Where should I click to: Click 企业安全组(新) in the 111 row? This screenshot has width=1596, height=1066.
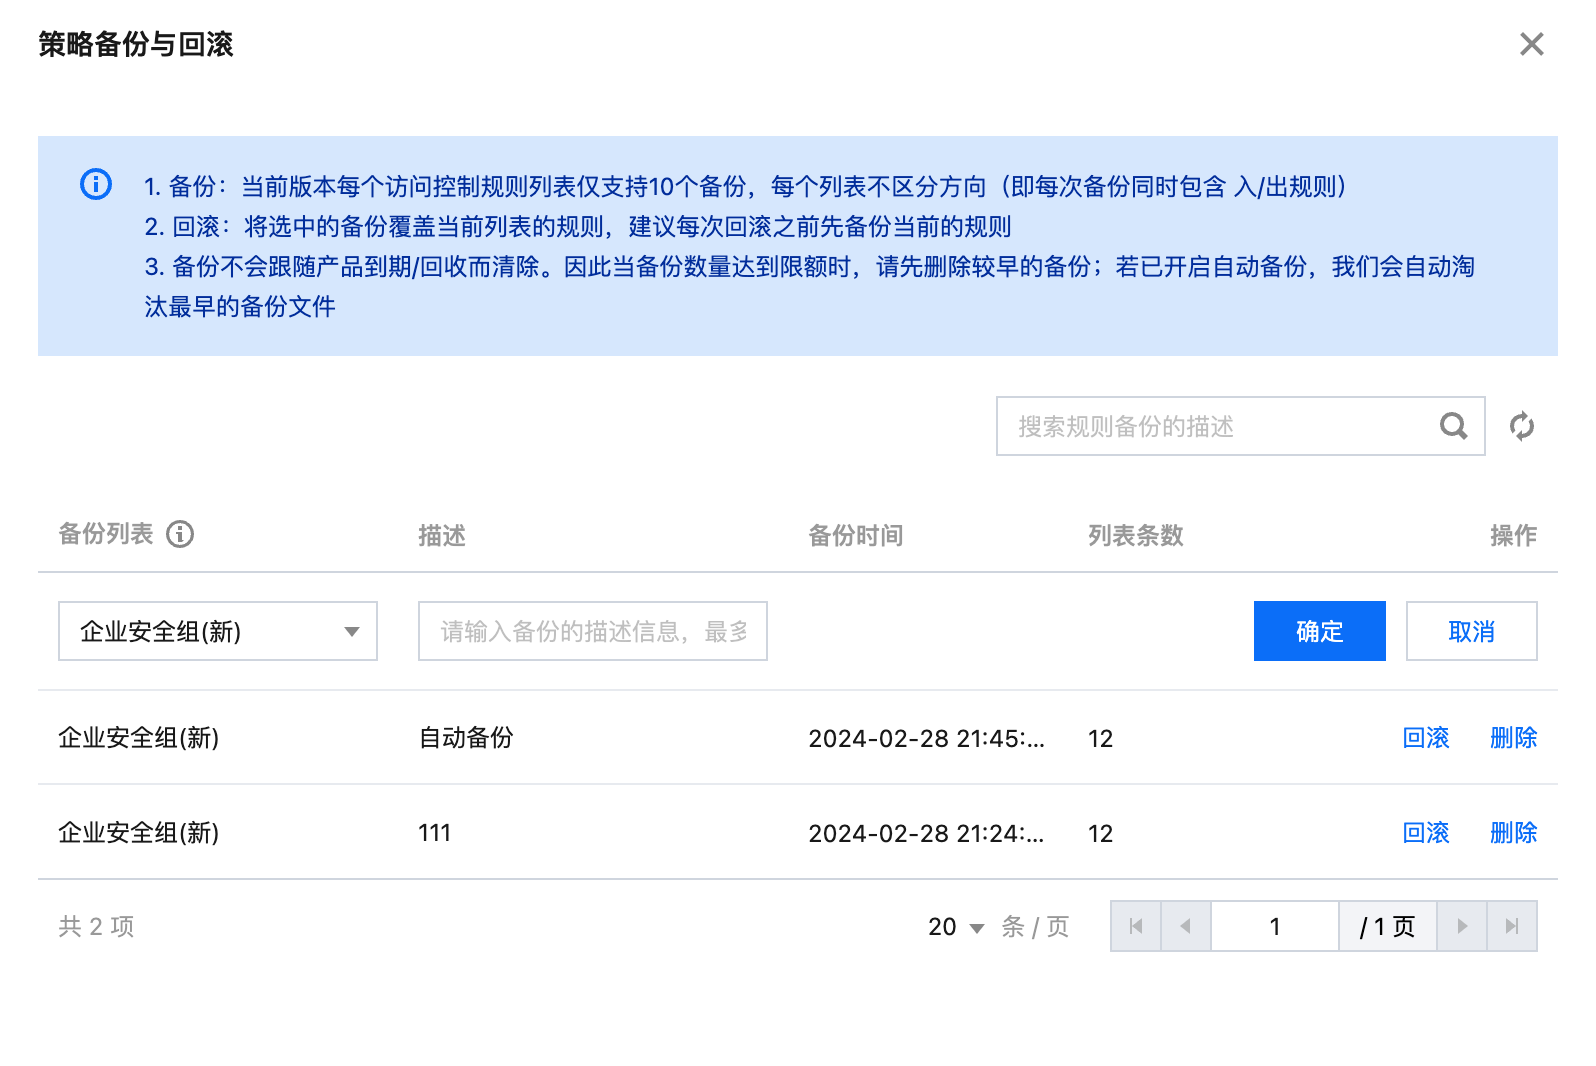pos(139,833)
